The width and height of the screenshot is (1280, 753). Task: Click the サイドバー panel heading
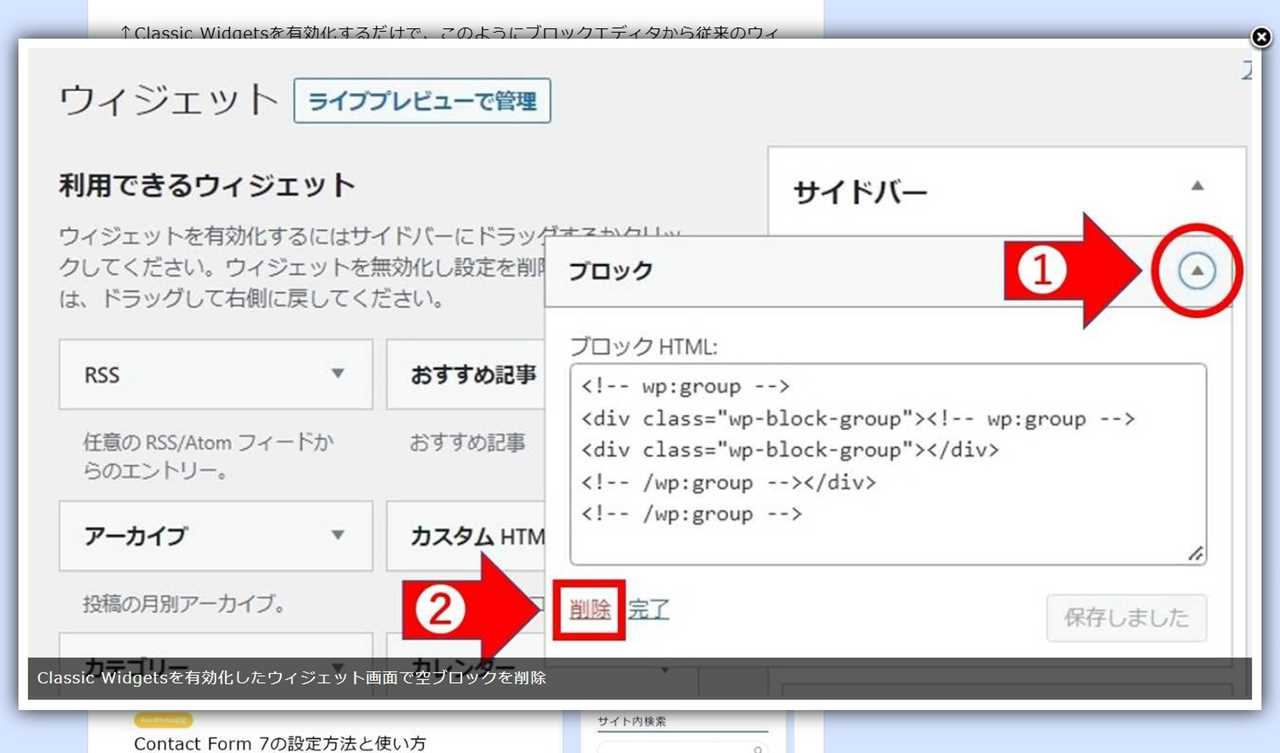[x=861, y=192]
